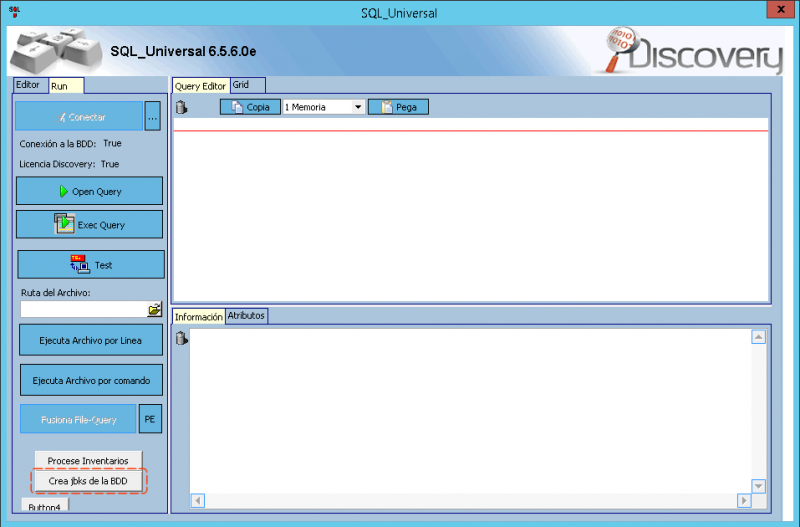Click Procese Inventarios button
800x527 pixels.
88,460
